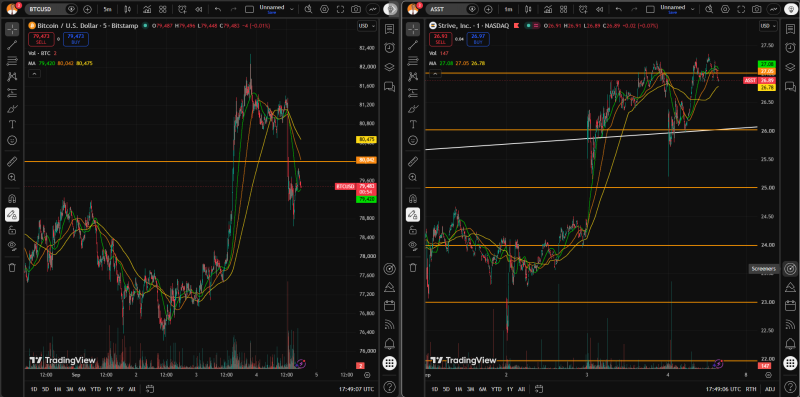
Task: Select the YTD date range on the ASST chart
Action: [x=496, y=389]
